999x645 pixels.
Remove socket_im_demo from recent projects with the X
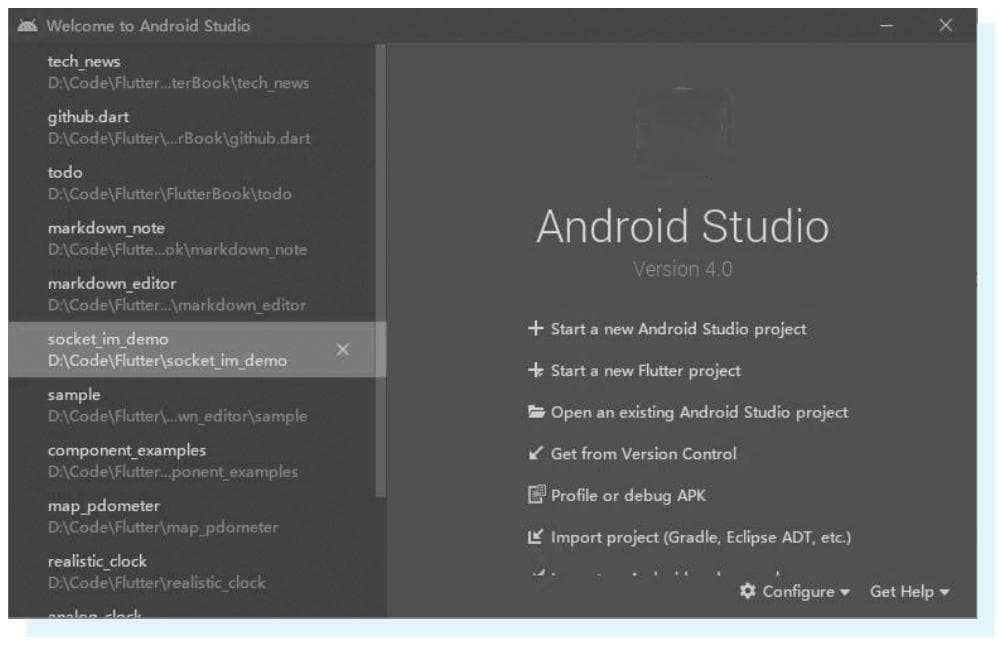click(342, 349)
